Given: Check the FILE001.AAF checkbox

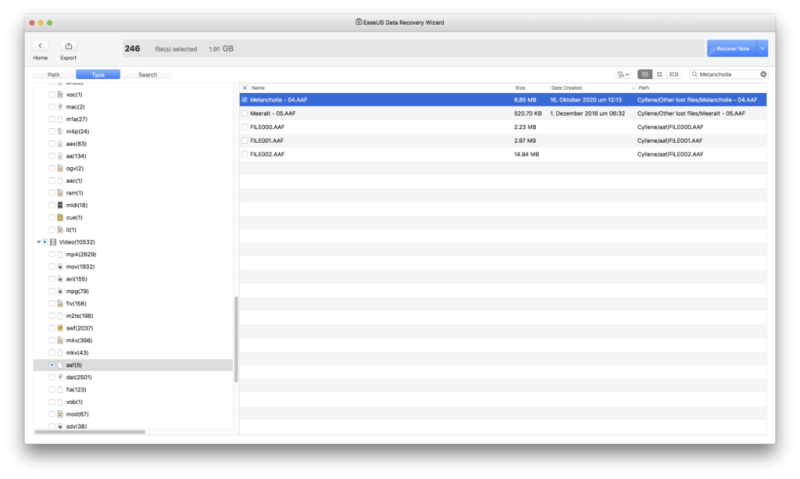Looking at the screenshot, I should (x=245, y=141).
